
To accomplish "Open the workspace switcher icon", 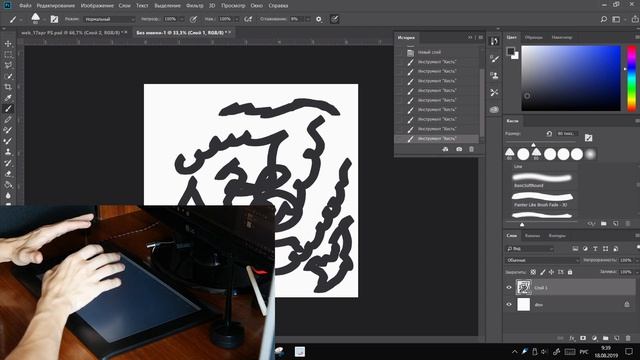I will [616, 19].
